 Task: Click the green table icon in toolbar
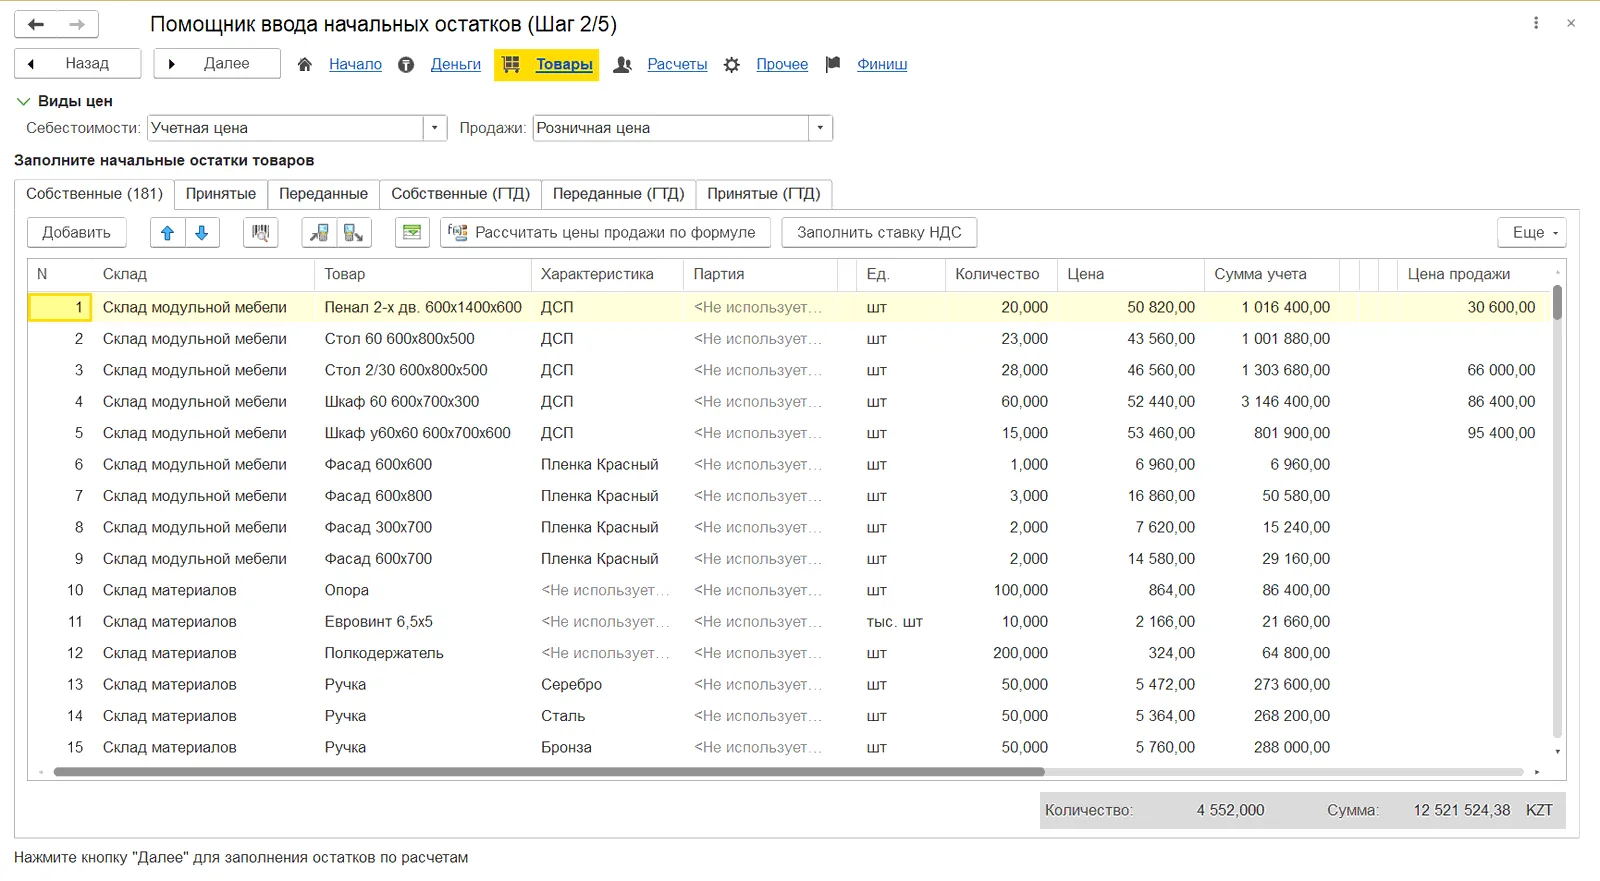click(x=412, y=233)
